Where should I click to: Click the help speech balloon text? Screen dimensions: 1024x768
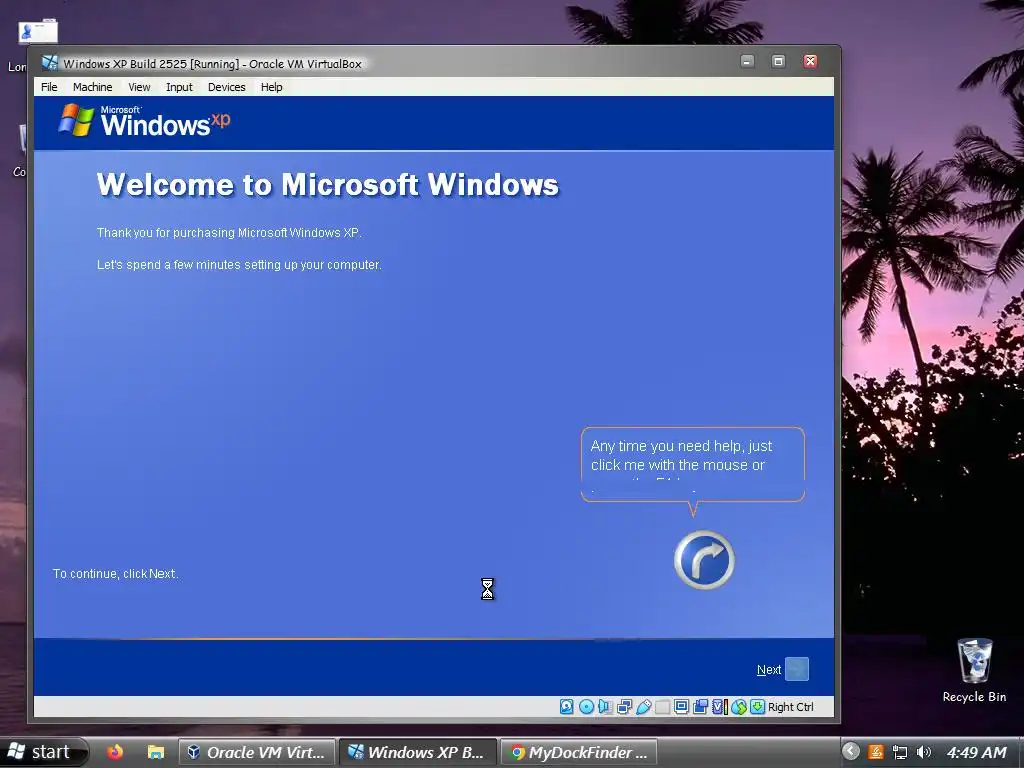pyautogui.click(x=681, y=455)
